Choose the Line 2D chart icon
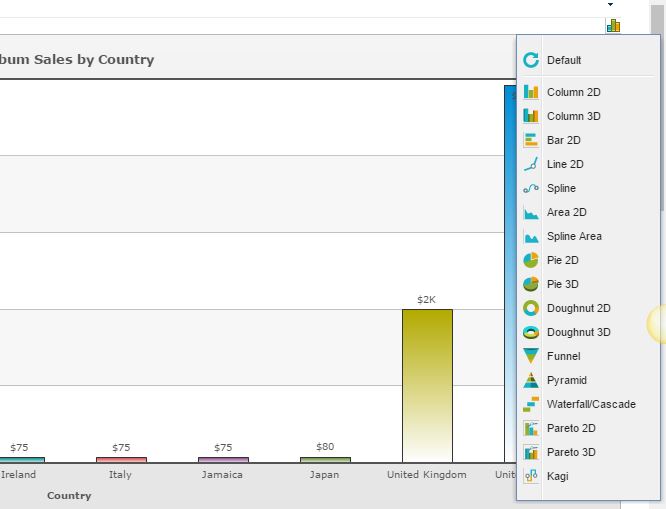This screenshot has height=509, width=666. click(531, 164)
